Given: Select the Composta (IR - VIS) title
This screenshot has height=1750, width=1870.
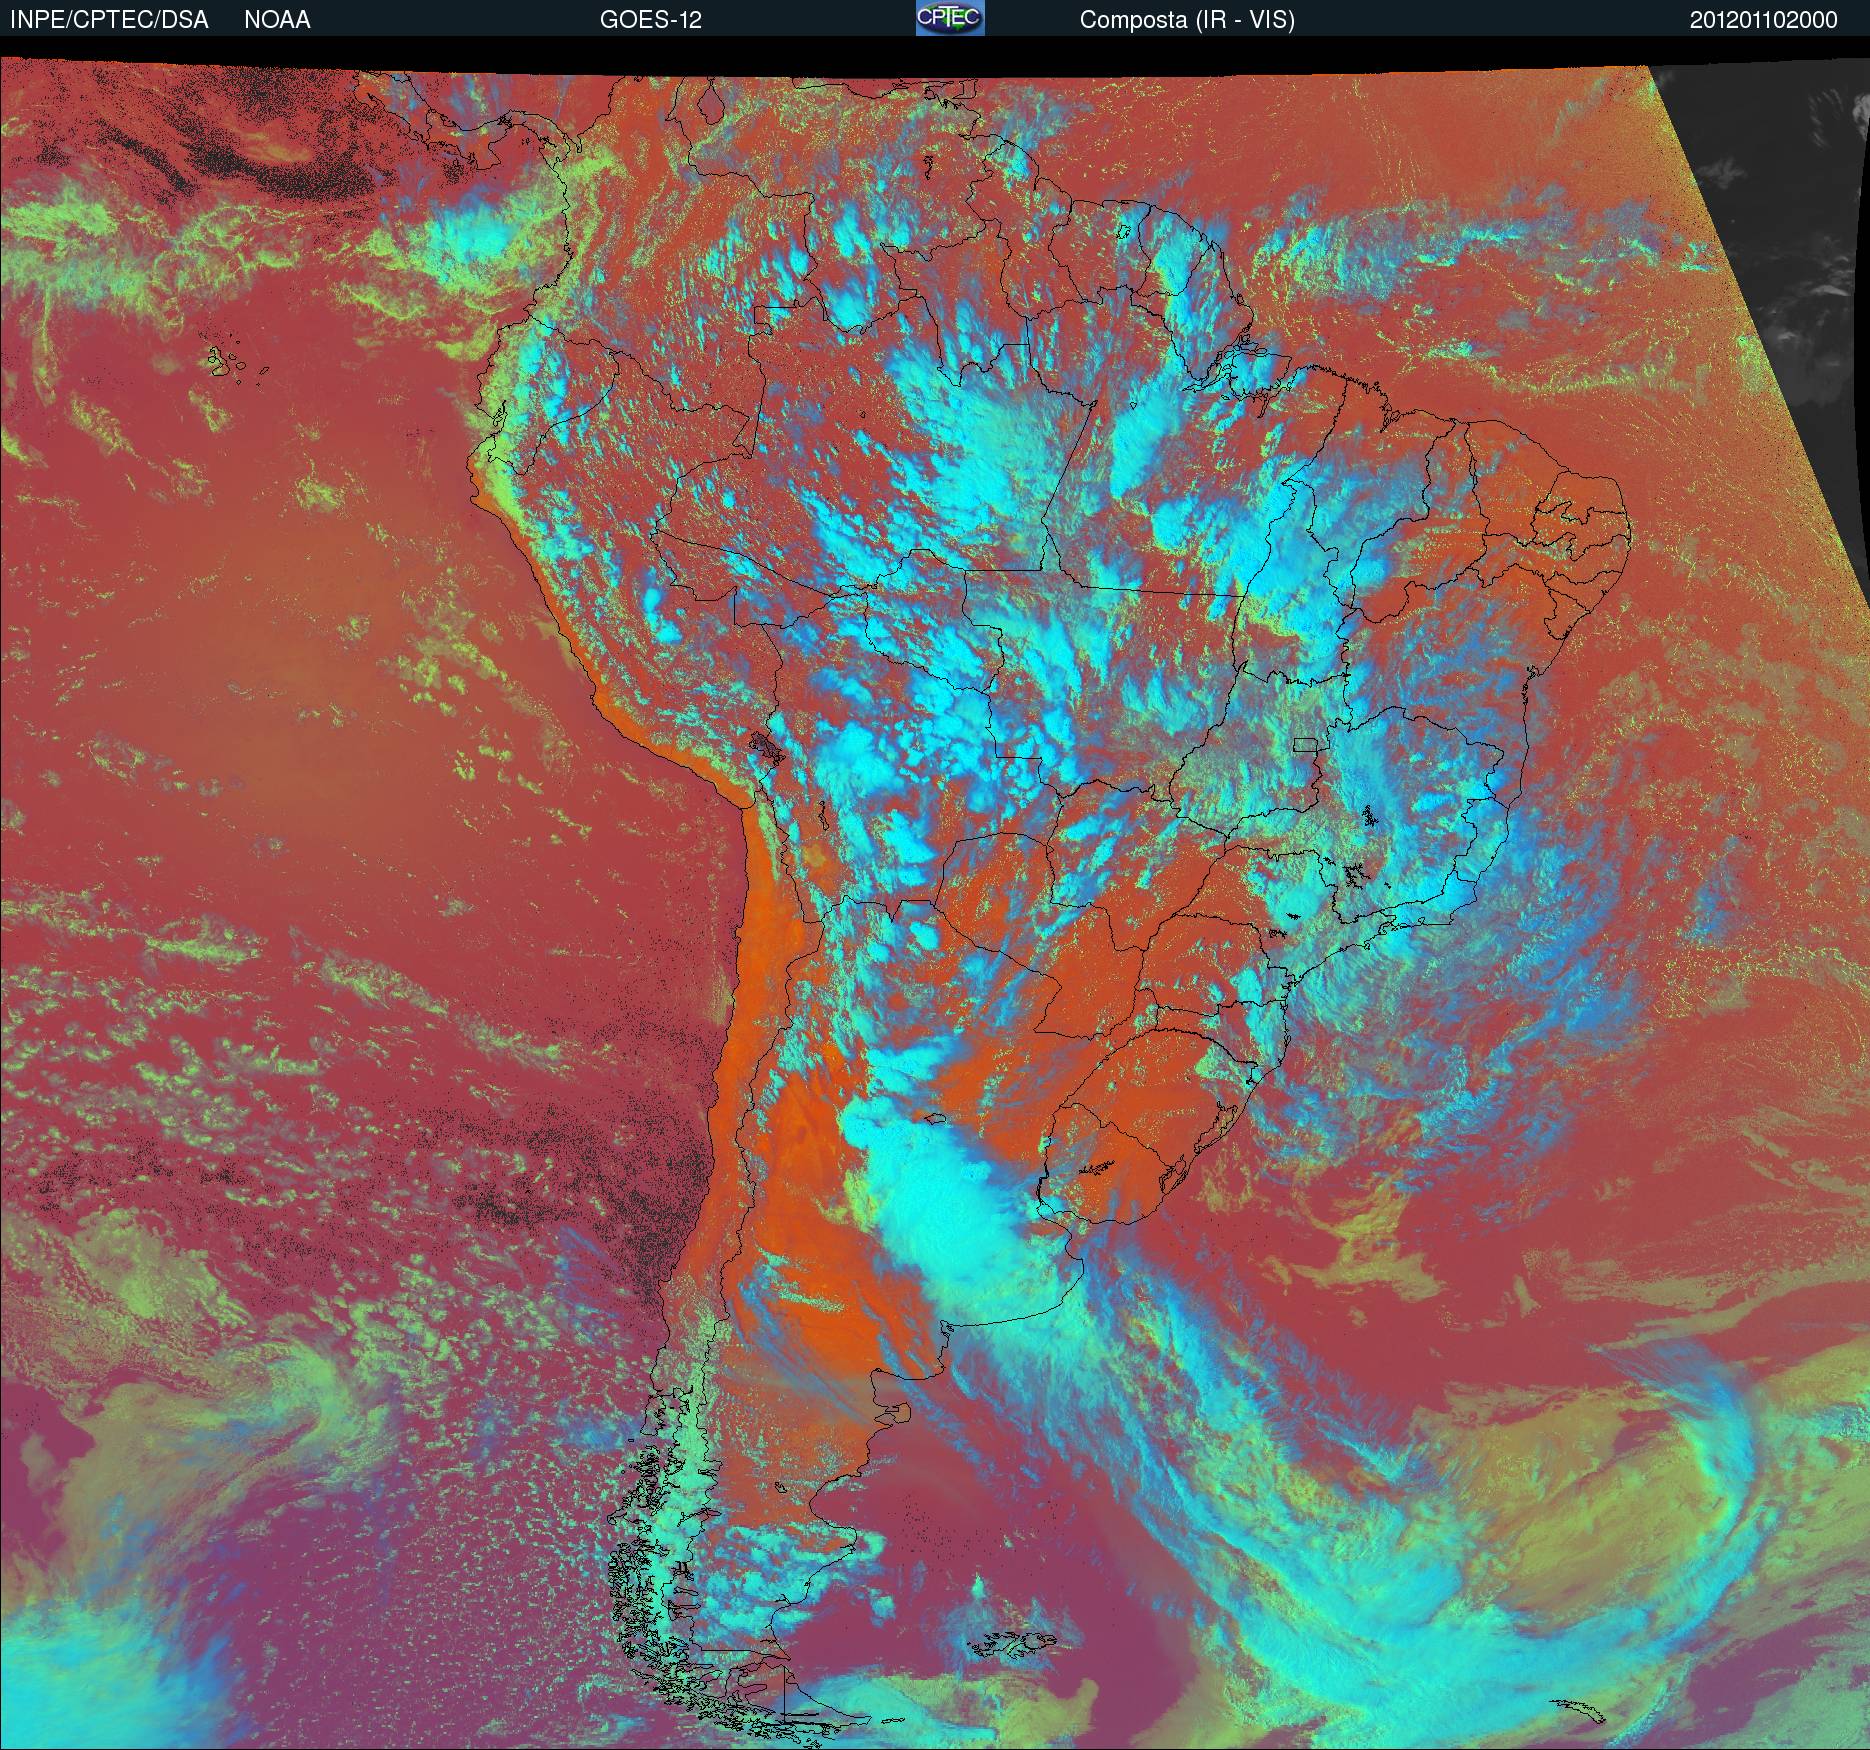Looking at the screenshot, I should pos(1187,20).
